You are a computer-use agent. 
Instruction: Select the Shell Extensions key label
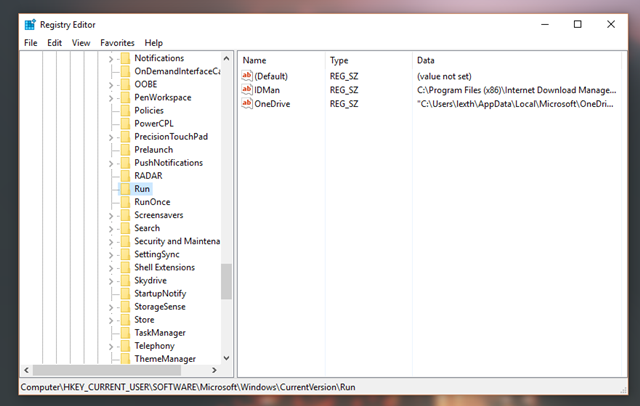(x=164, y=267)
